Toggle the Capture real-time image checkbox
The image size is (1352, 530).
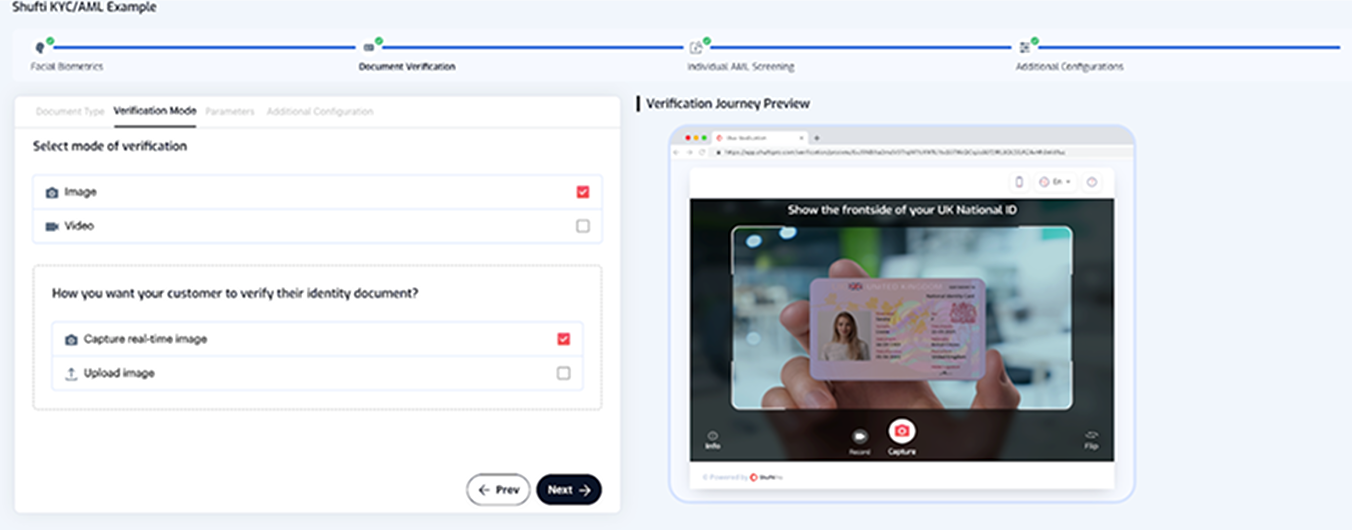(564, 339)
